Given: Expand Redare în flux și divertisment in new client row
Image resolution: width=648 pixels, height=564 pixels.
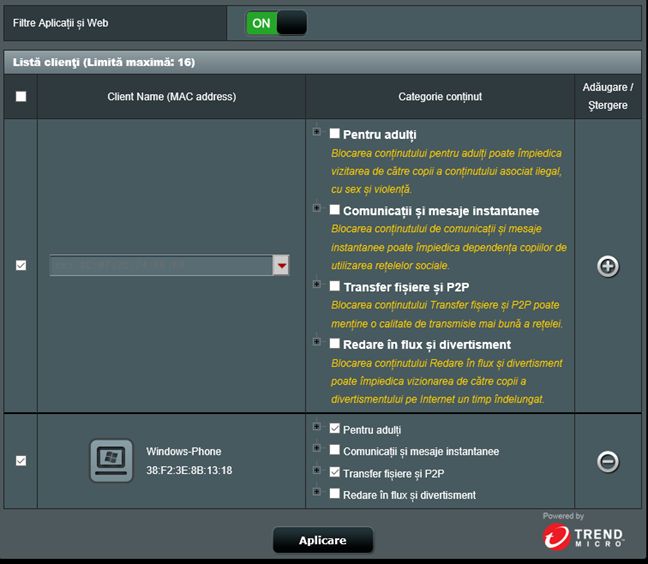Looking at the screenshot, I should (317, 342).
